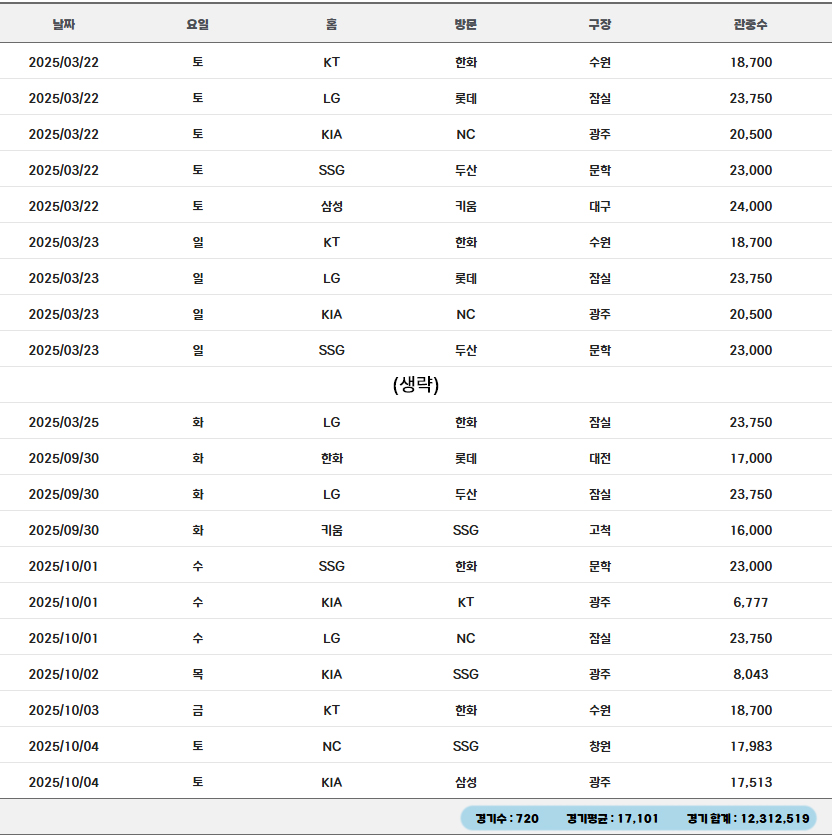Click the 2025/03/25 date cell

coord(64,422)
